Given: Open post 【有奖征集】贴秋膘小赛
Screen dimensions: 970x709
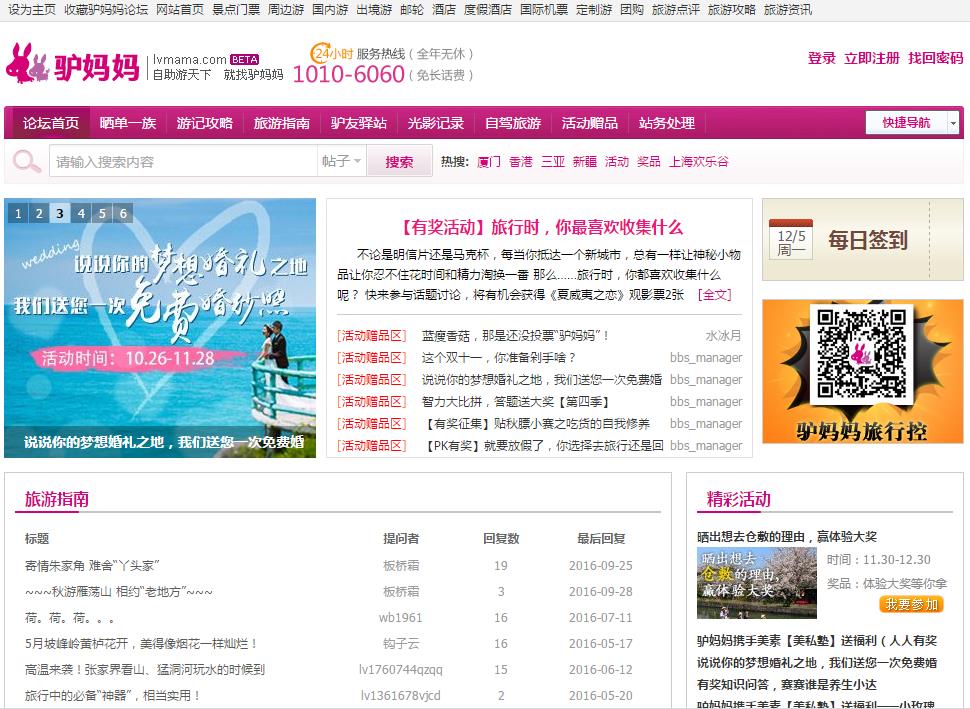Looking at the screenshot, I should tap(536, 424).
